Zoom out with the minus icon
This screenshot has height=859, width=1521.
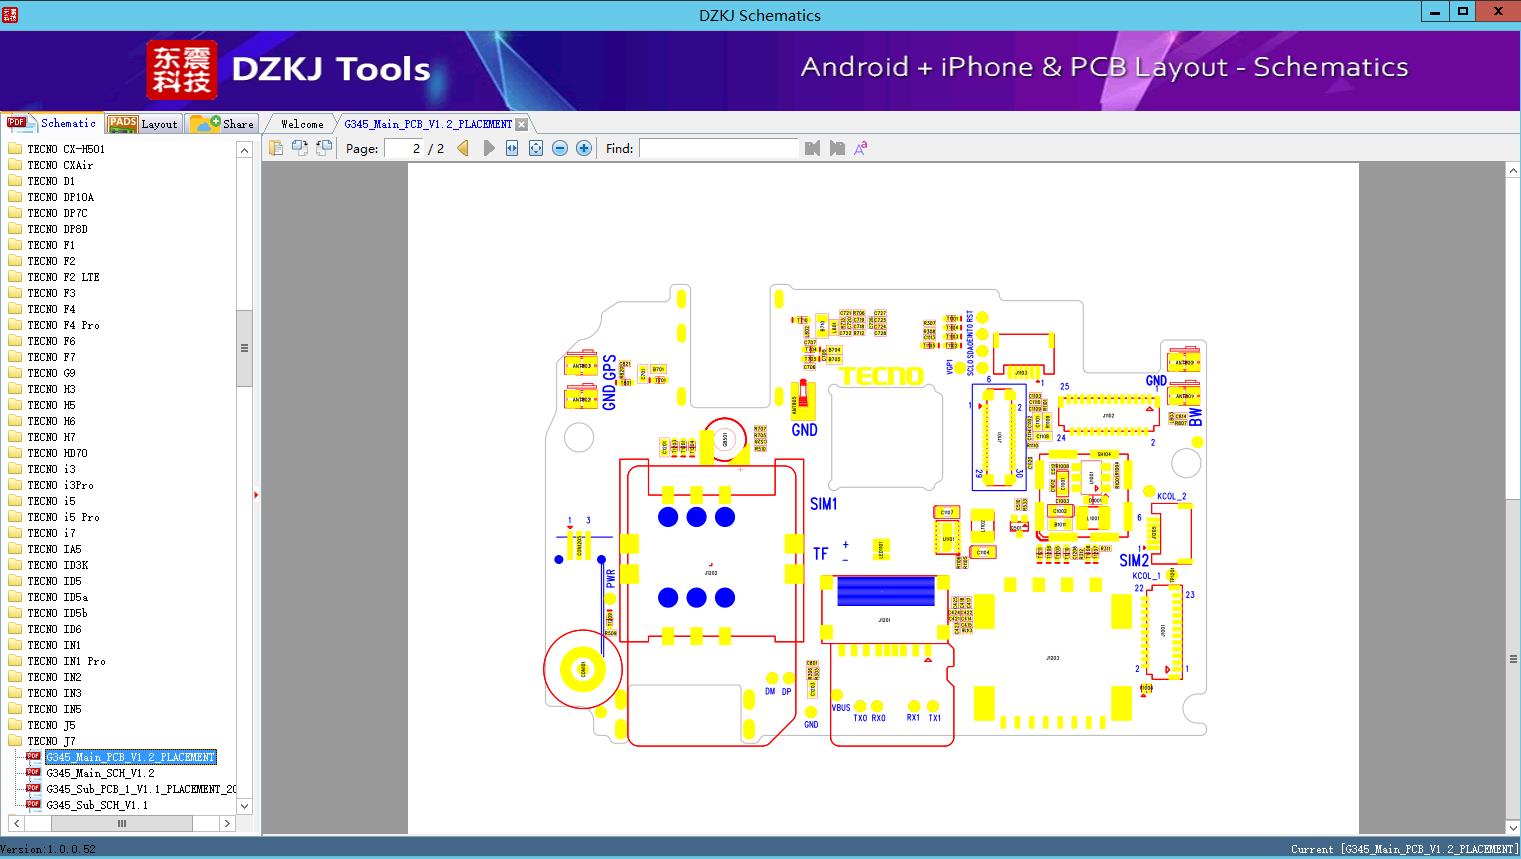(x=560, y=148)
